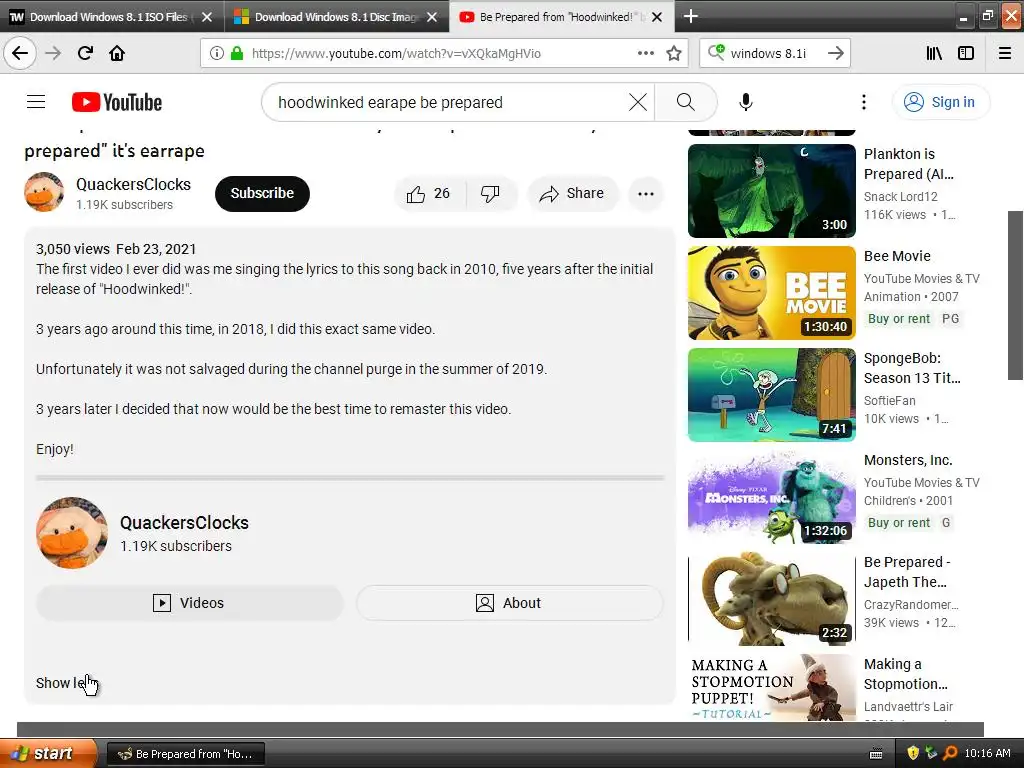Image resolution: width=1024 pixels, height=768 pixels.
Task: Sign in to YouTube
Action: pyautogui.click(x=940, y=102)
